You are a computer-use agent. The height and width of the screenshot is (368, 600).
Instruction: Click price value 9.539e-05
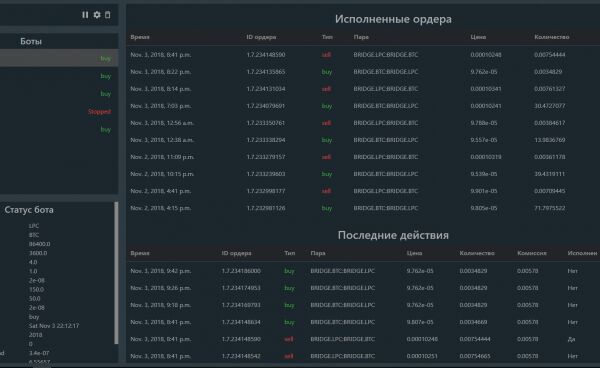click(x=484, y=174)
